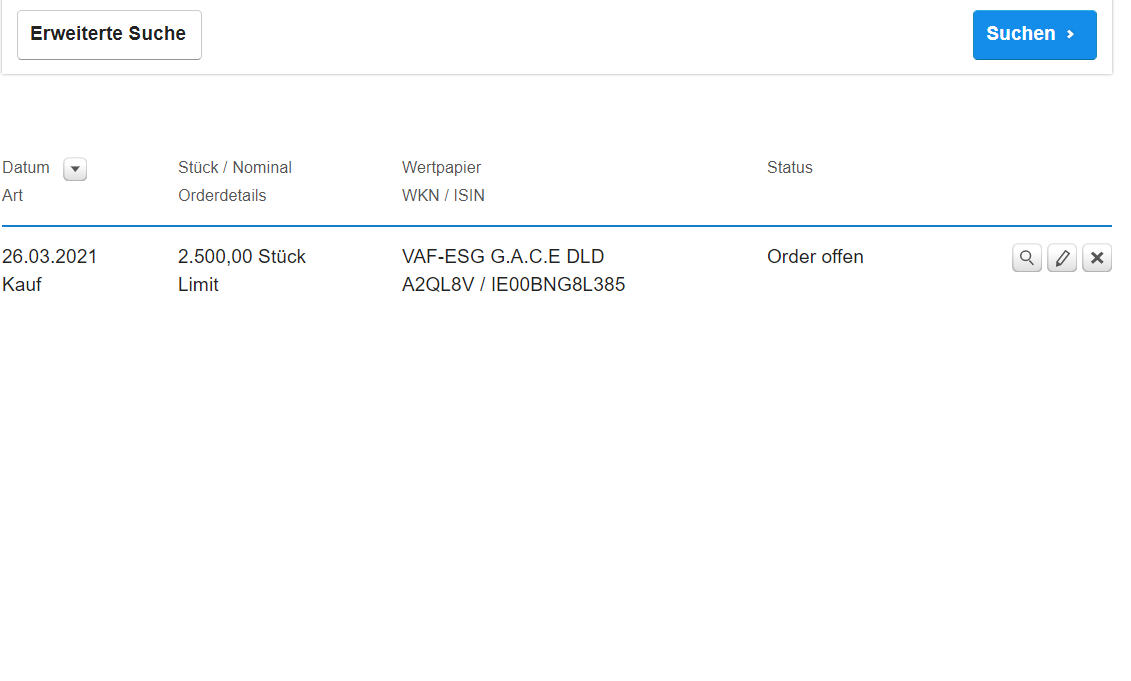Select the Wertpapier column header
Image resolution: width=1131 pixels, height=681 pixels.
coord(441,168)
